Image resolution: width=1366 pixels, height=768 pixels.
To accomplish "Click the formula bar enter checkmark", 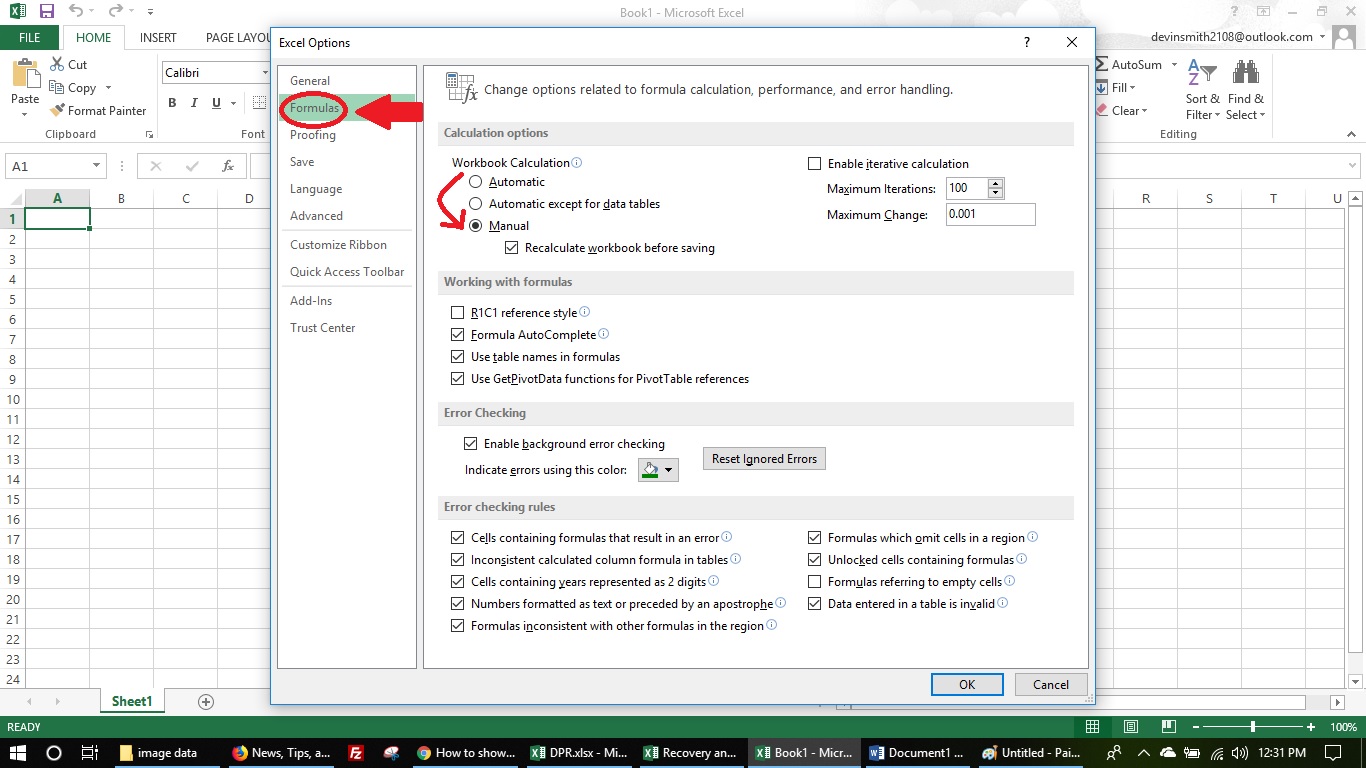I will [192, 166].
